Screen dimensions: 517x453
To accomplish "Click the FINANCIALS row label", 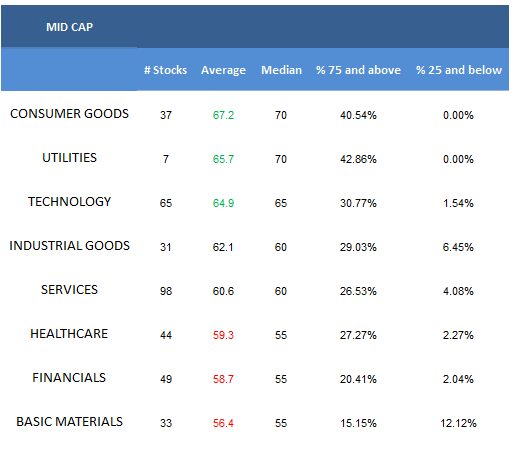I will tap(69, 378).
